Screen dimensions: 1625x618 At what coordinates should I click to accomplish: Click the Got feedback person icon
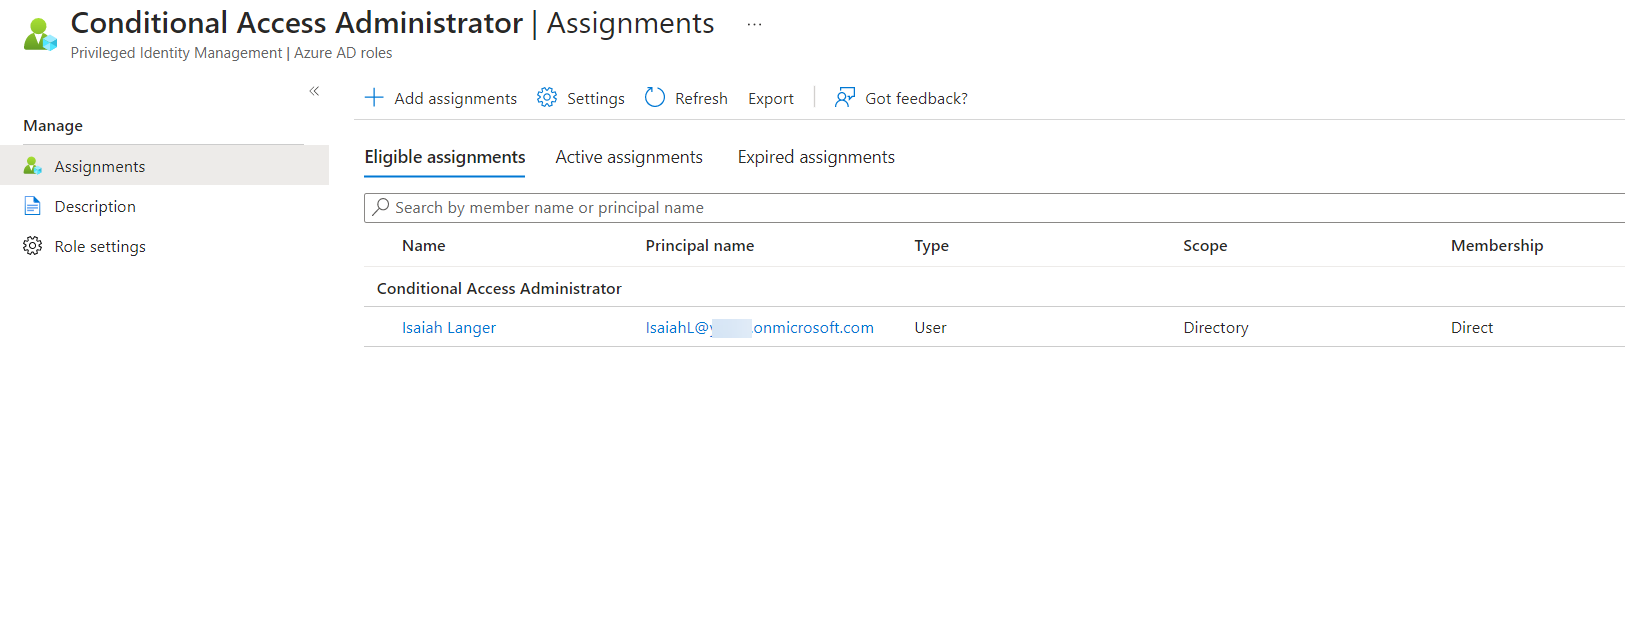pyautogui.click(x=845, y=97)
